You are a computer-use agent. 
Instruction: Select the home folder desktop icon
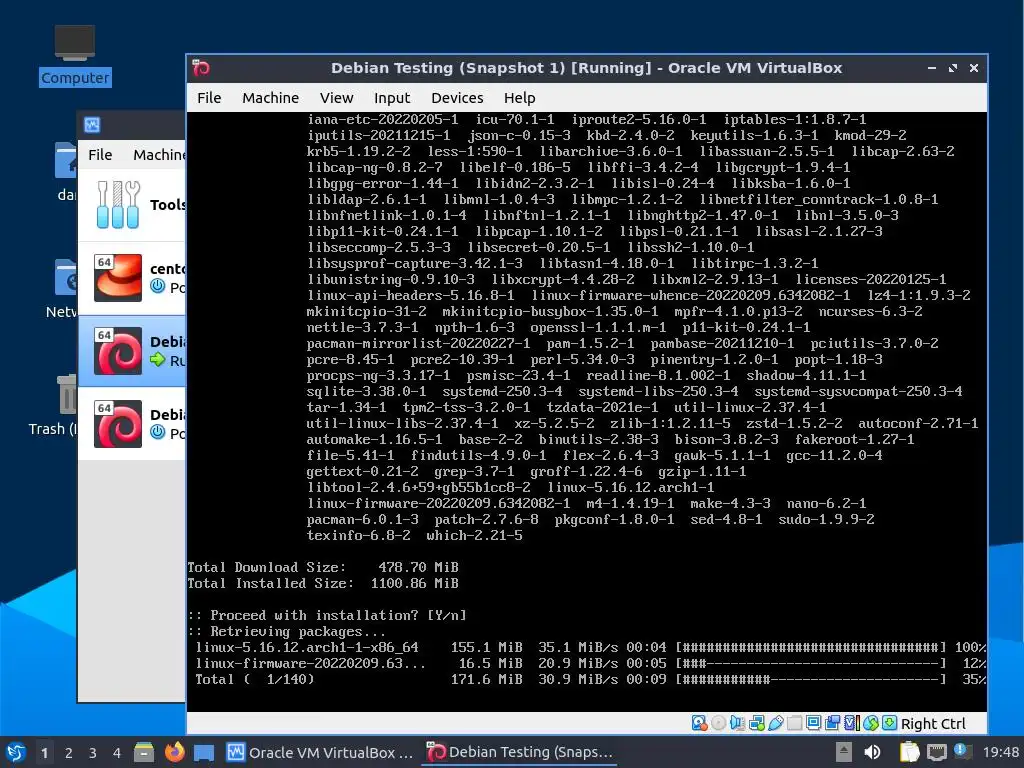[x=65, y=171]
